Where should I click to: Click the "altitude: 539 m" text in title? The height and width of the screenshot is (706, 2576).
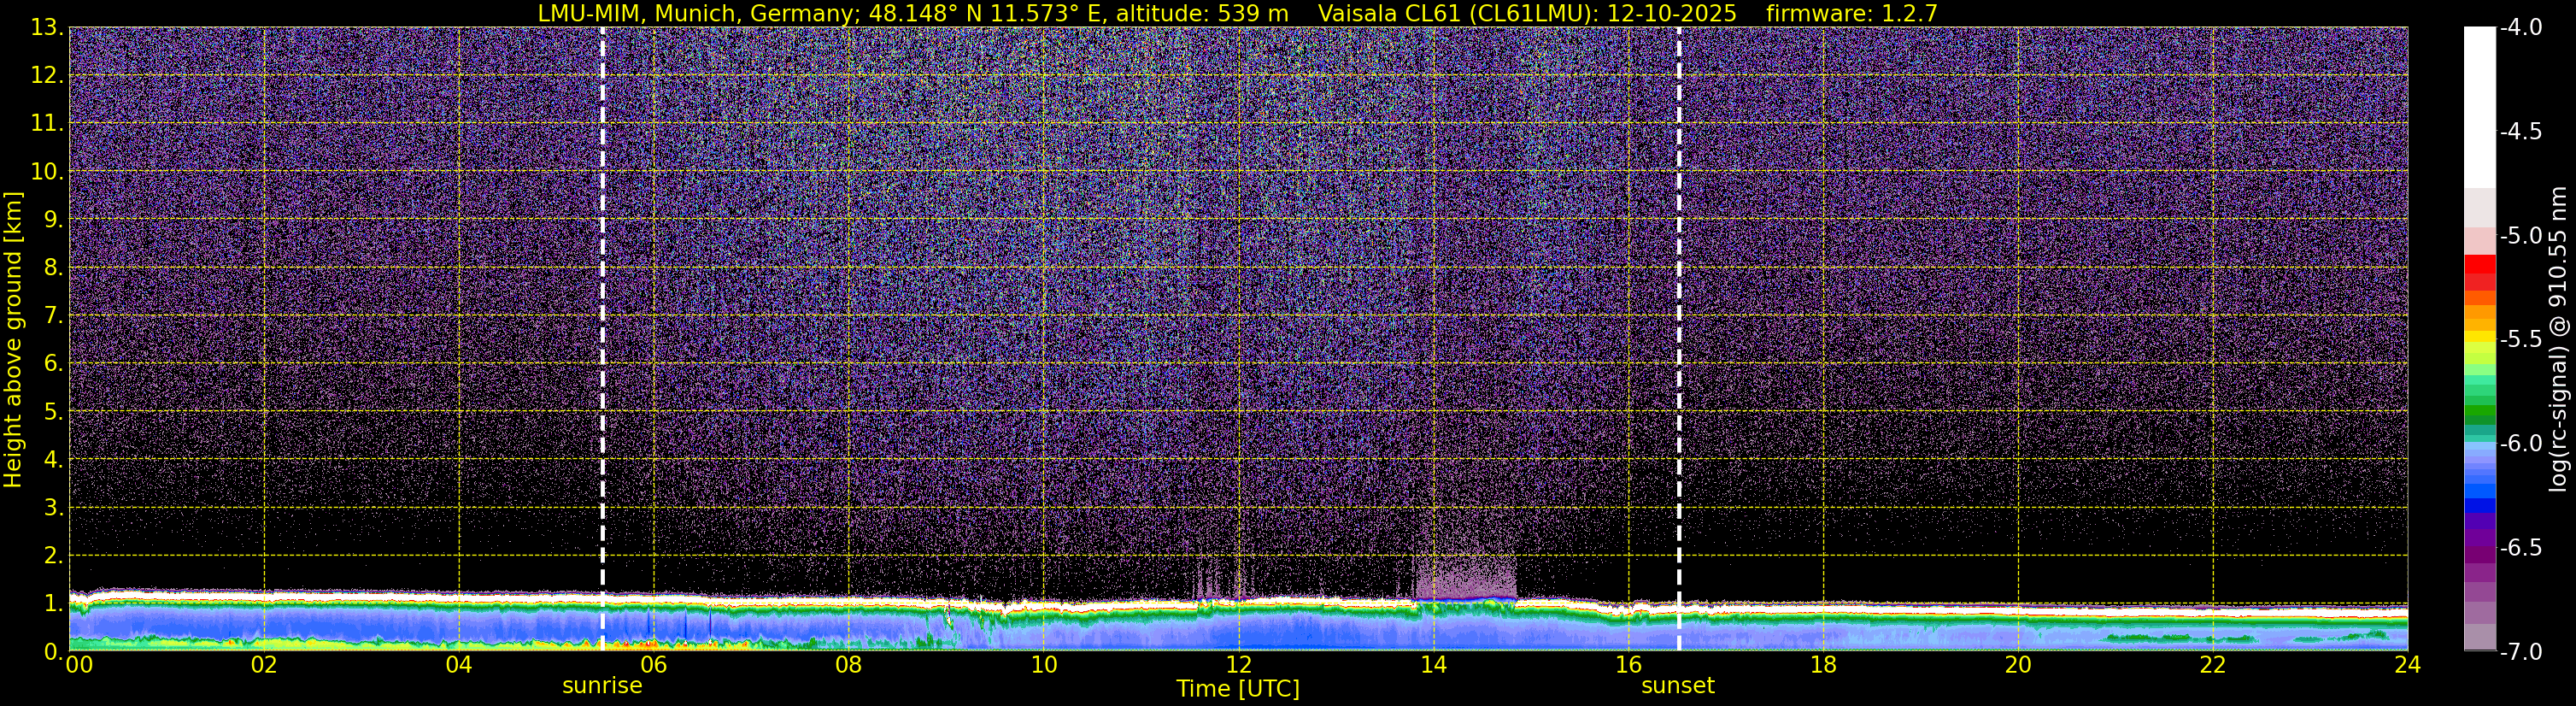tap(1203, 13)
